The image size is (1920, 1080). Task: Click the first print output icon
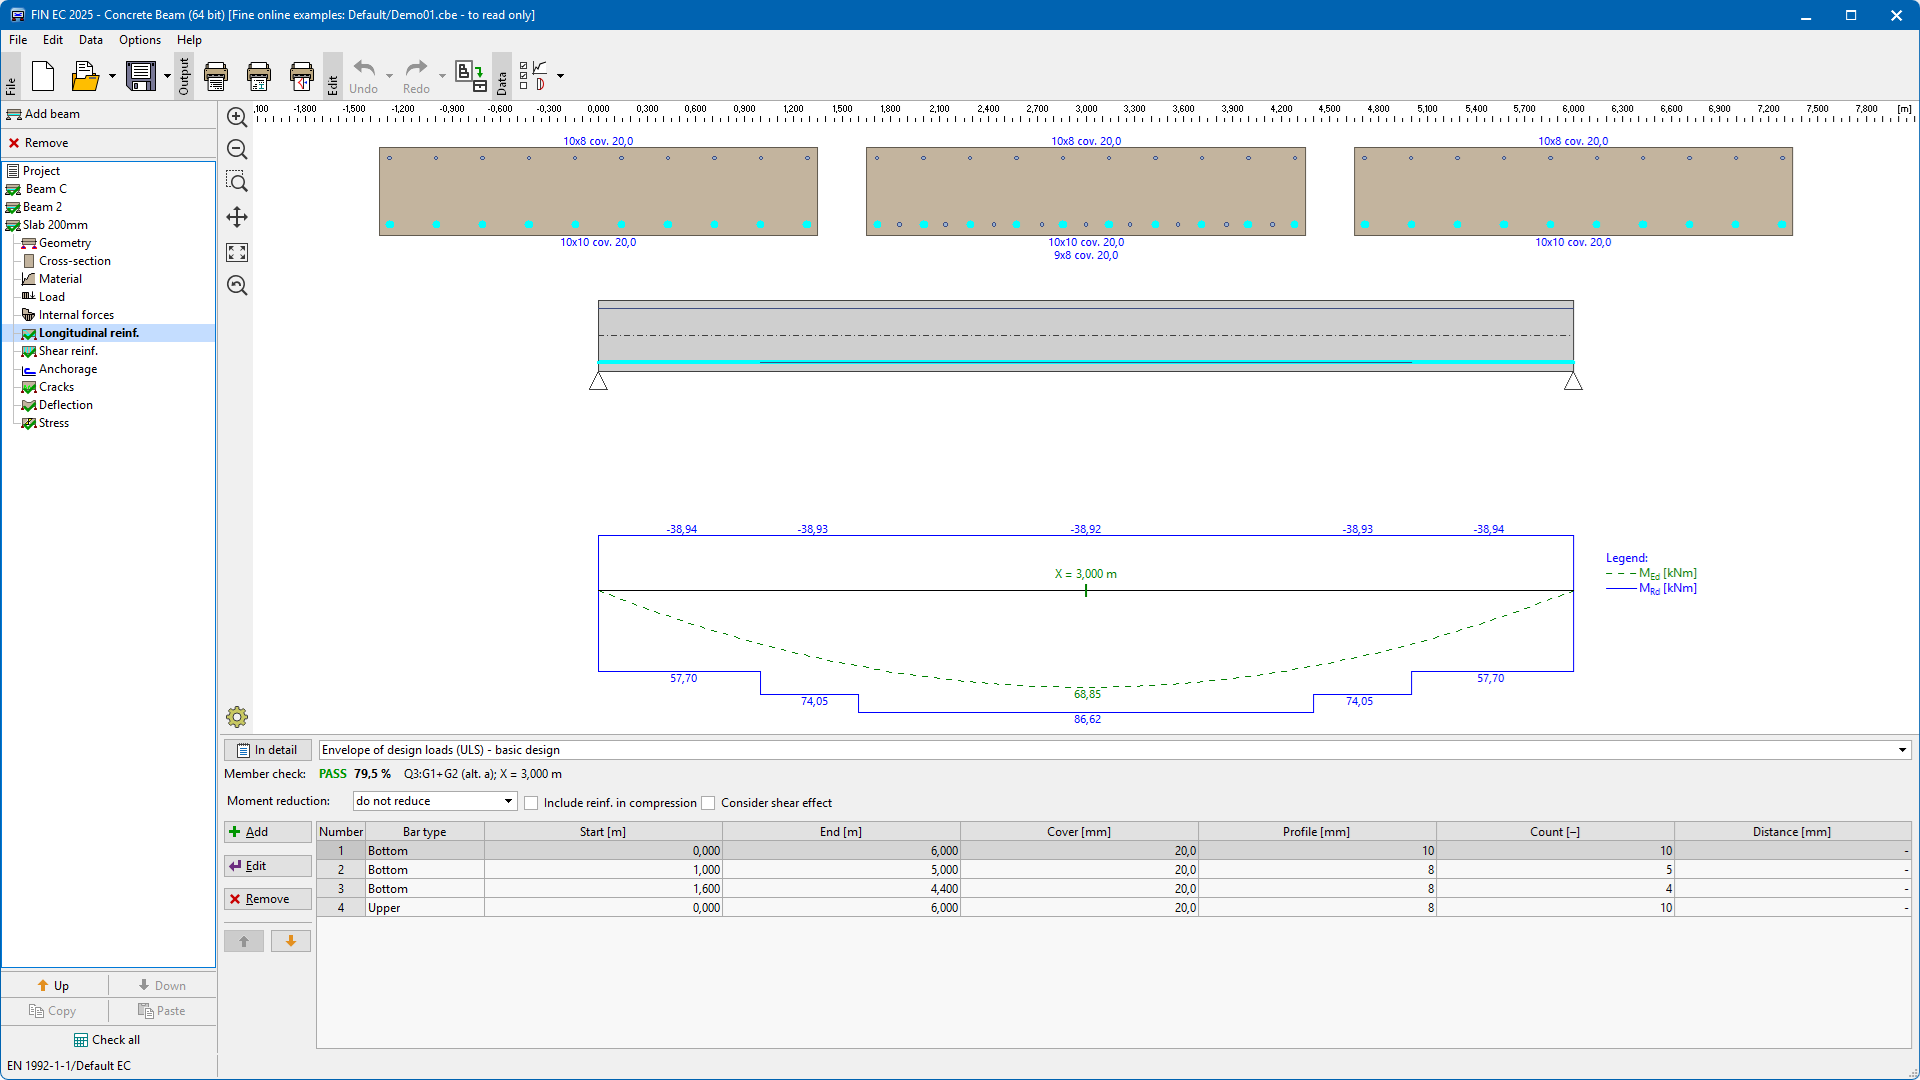coord(216,76)
